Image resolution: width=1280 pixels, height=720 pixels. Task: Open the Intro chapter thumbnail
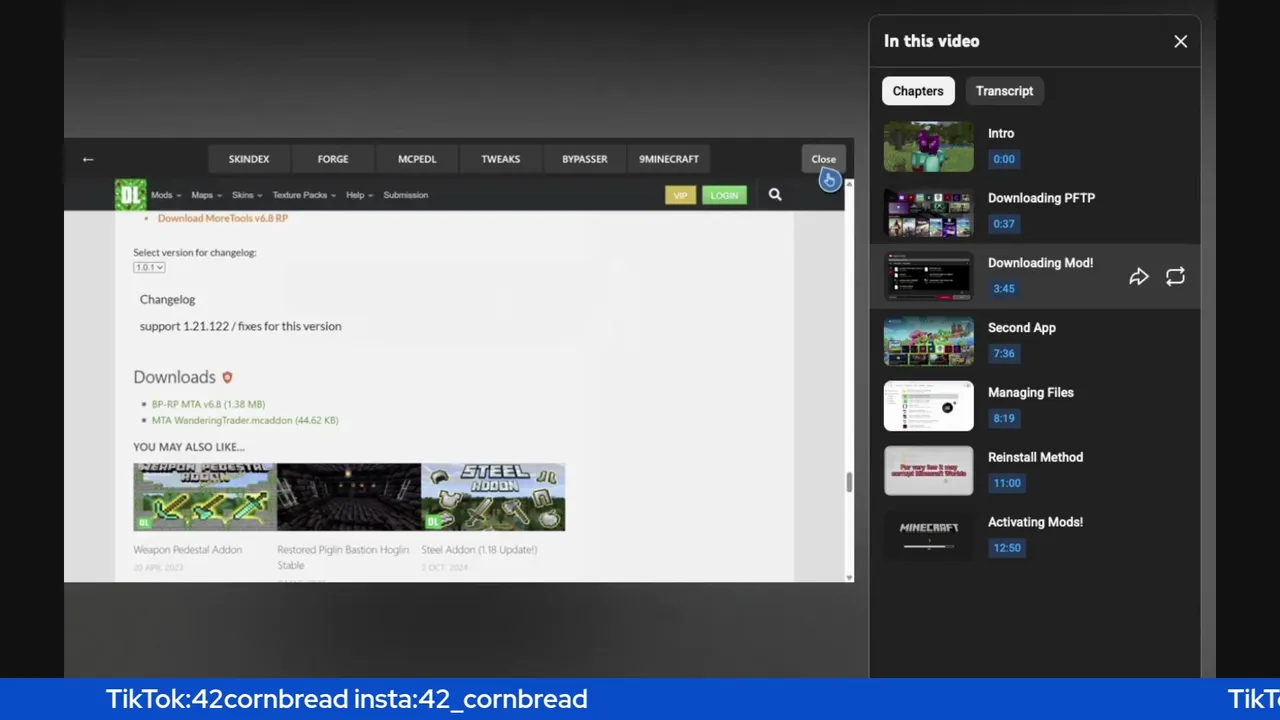[x=928, y=146]
